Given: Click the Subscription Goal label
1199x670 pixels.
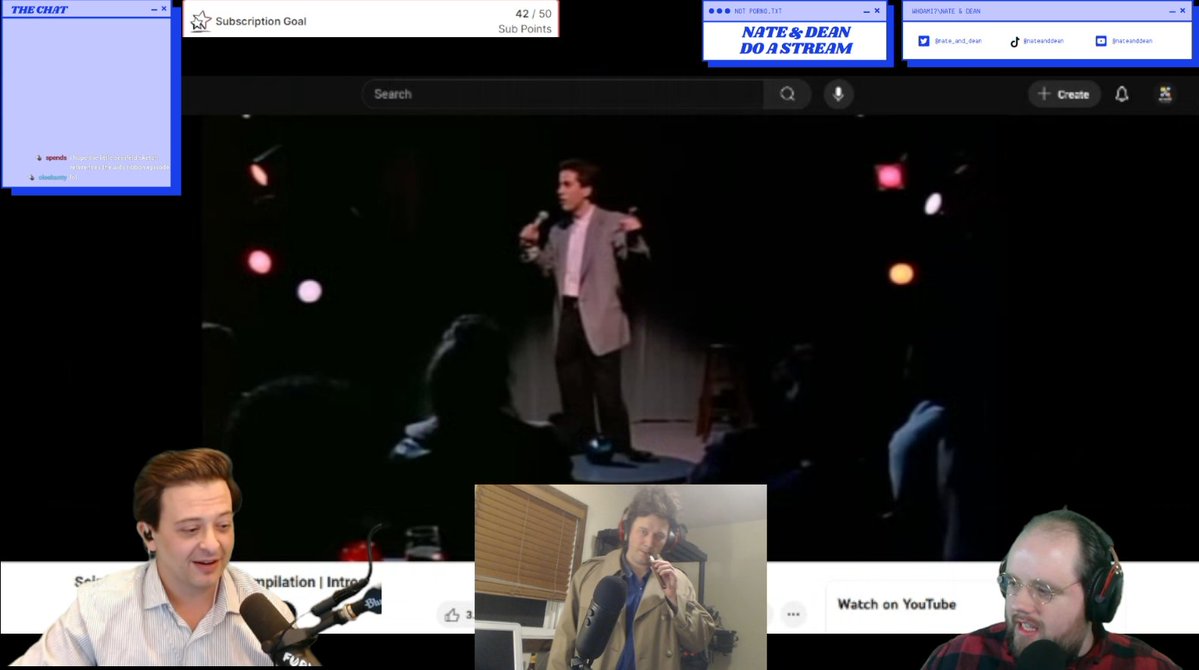Looking at the screenshot, I should 261,21.
